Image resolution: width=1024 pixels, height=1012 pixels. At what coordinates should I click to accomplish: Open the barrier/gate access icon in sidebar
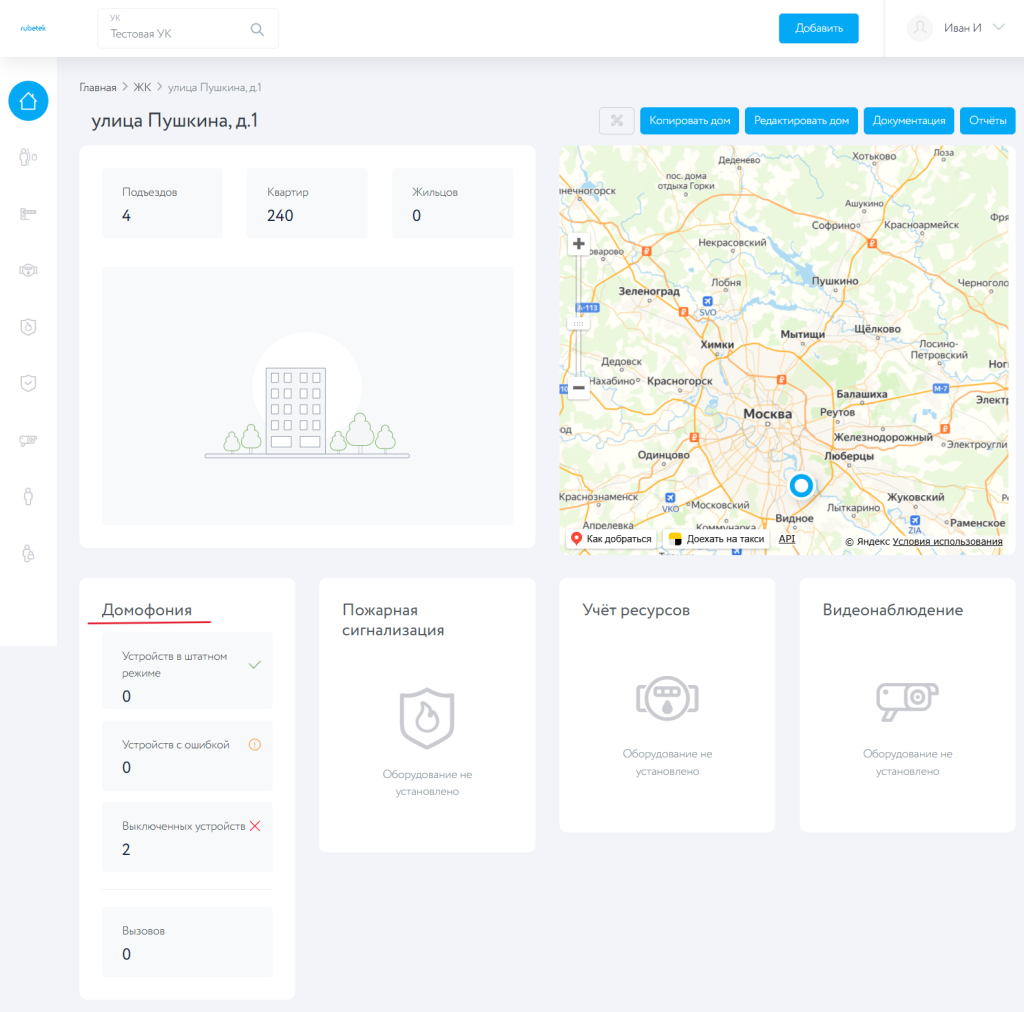click(x=28, y=213)
